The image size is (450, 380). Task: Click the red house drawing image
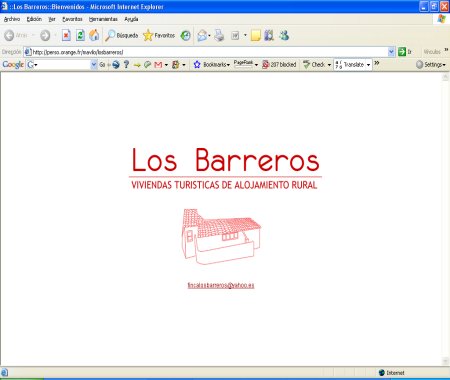tap(221, 236)
